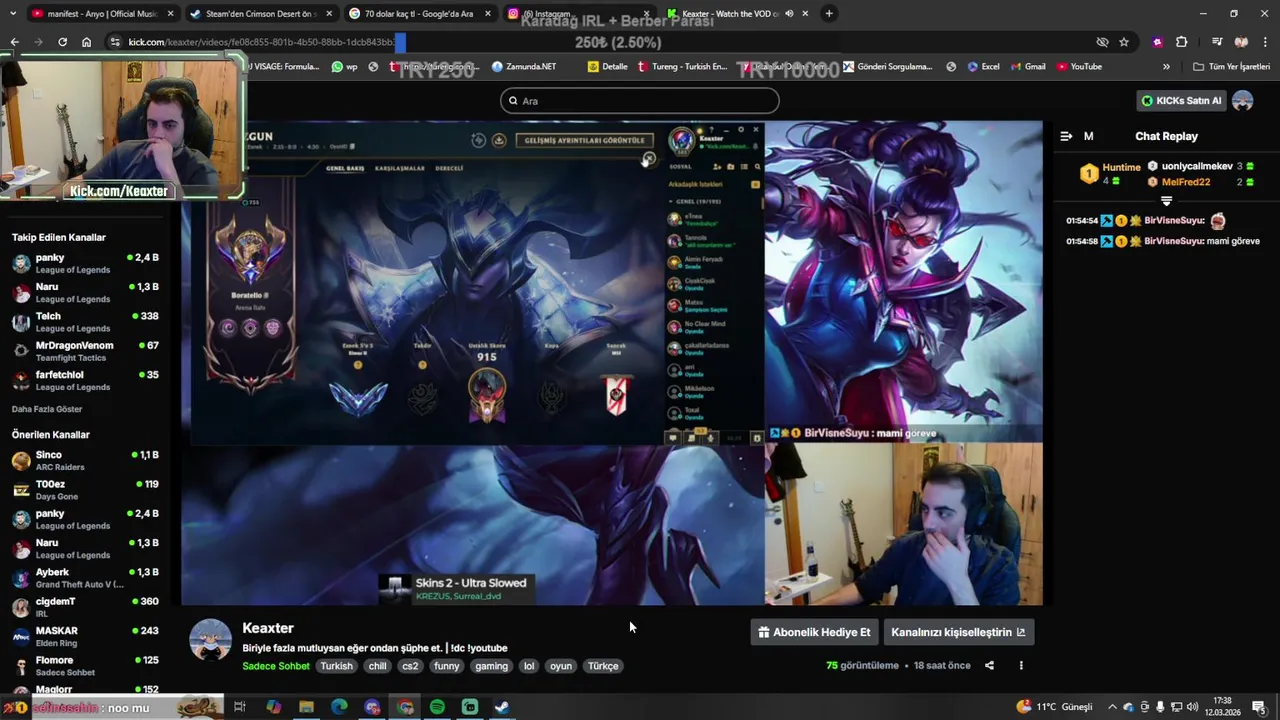Click Huntime in gift leaderboard
The image size is (1280, 720).
[1121, 167]
